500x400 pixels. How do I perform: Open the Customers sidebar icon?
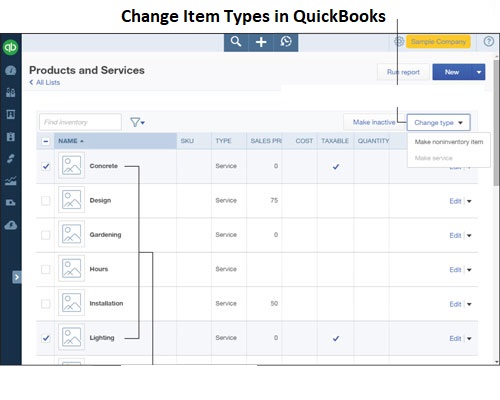(11, 92)
